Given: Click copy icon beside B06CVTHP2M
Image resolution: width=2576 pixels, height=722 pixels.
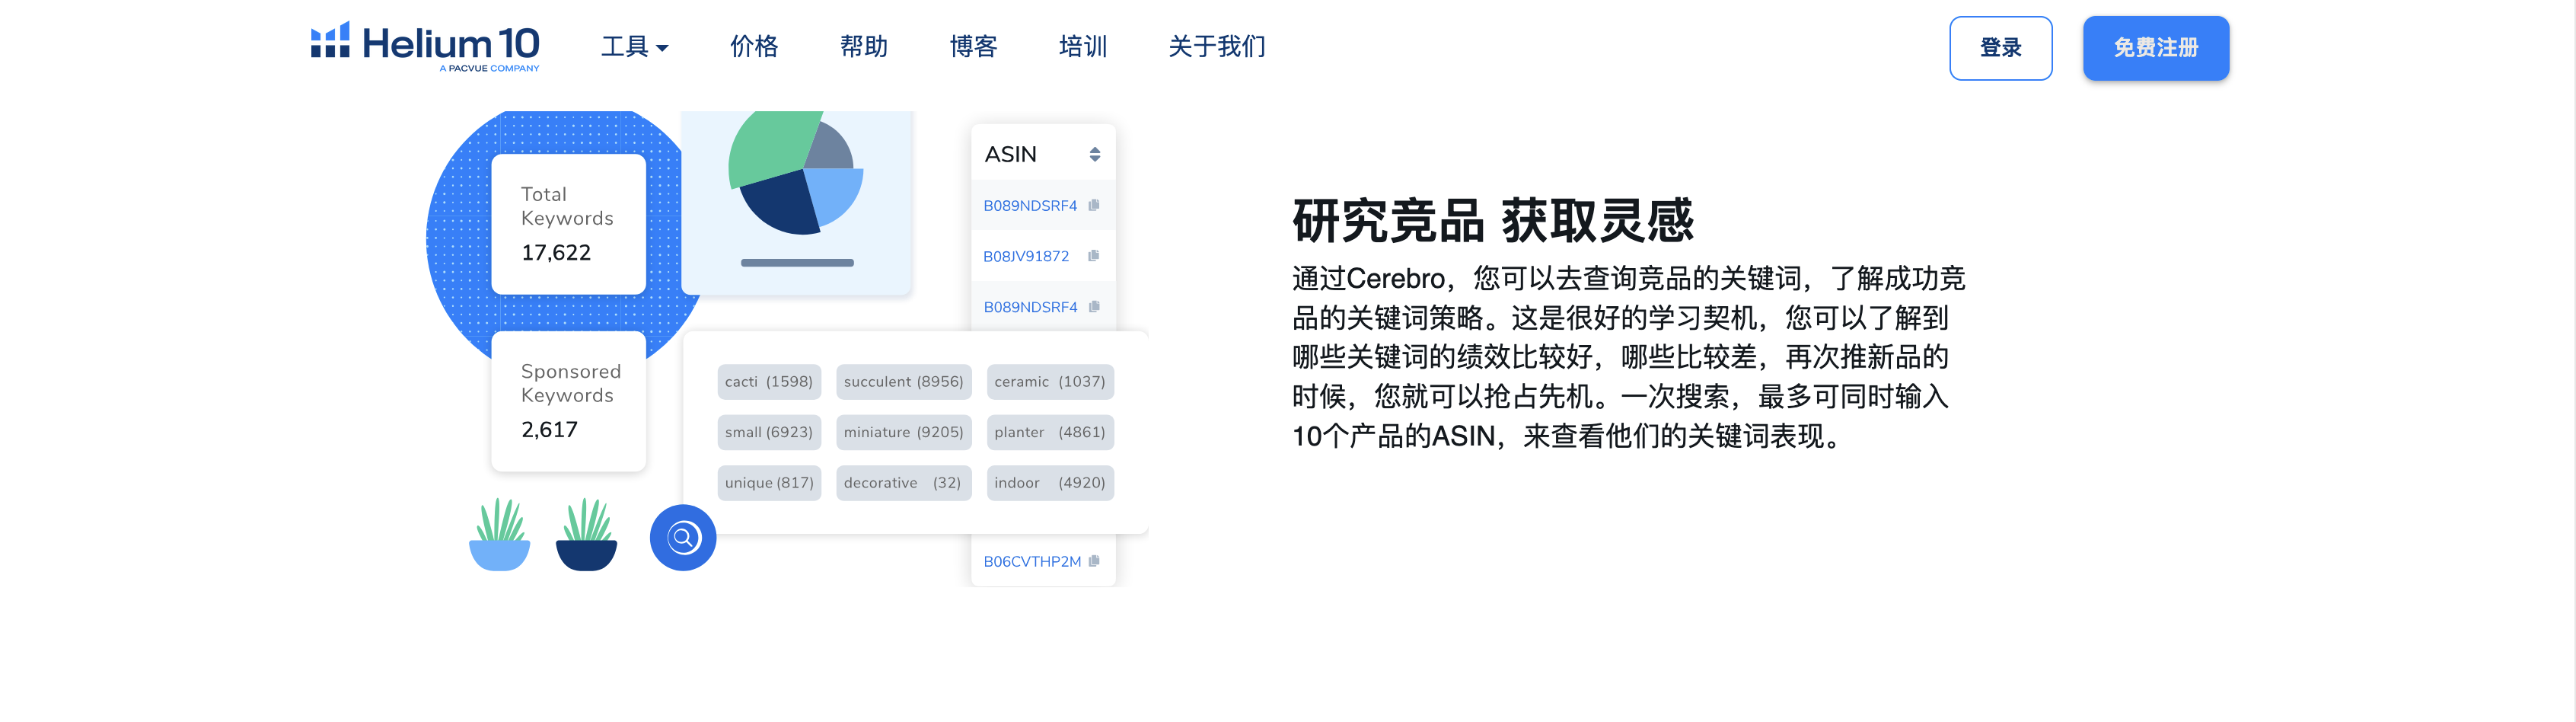Looking at the screenshot, I should tap(1094, 561).
